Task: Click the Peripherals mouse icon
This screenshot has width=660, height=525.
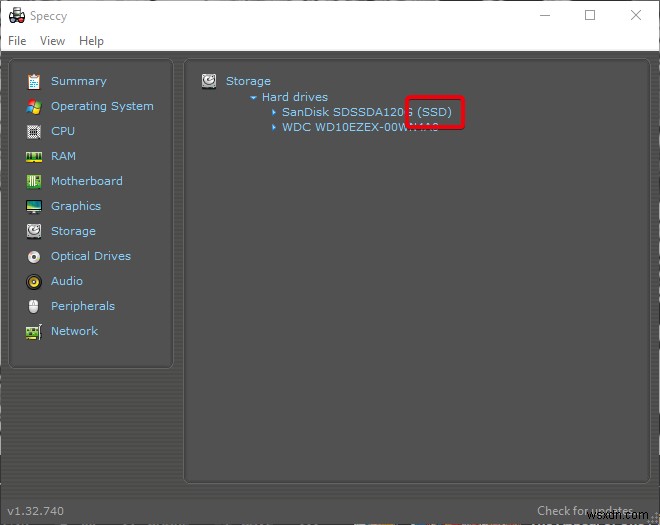Action: 34,306
